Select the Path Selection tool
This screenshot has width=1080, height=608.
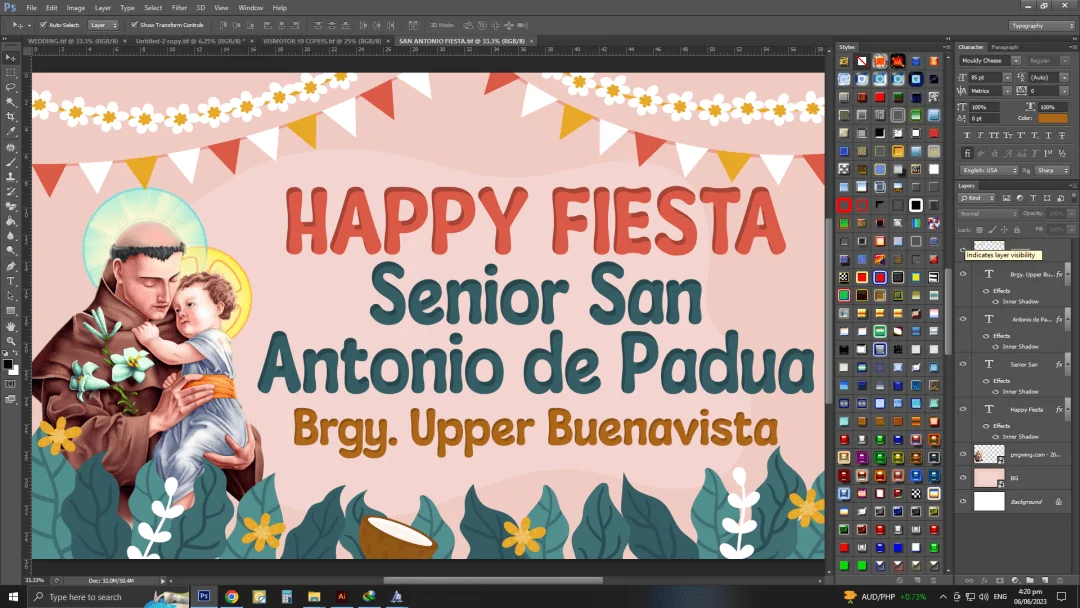10,296
